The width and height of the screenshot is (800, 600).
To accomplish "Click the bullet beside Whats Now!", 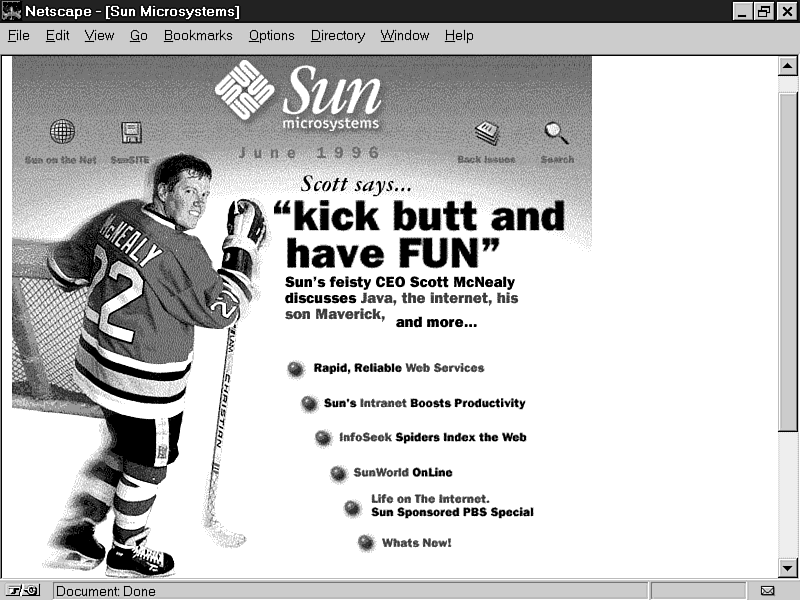I will click(x=366, y=543).
